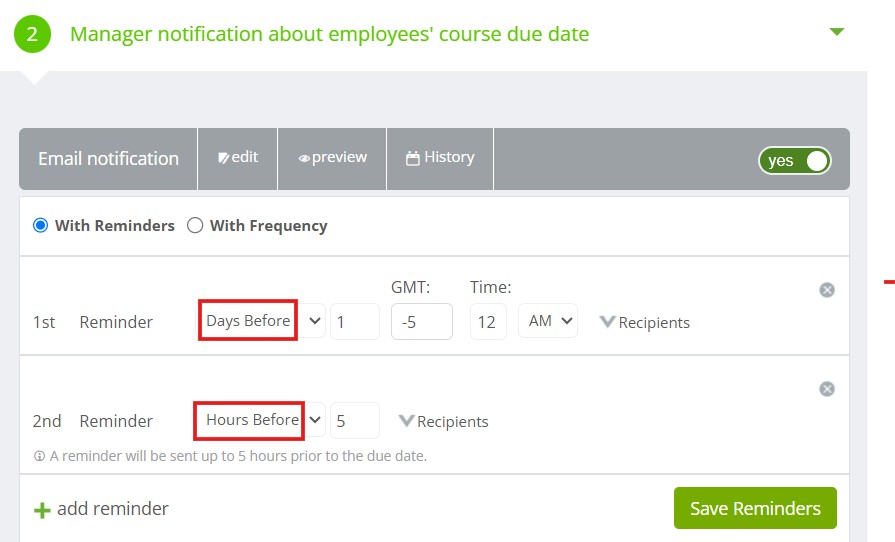Select the With Frequency radio button
This screenshot has height=542, width=895.
coord(195,225)
